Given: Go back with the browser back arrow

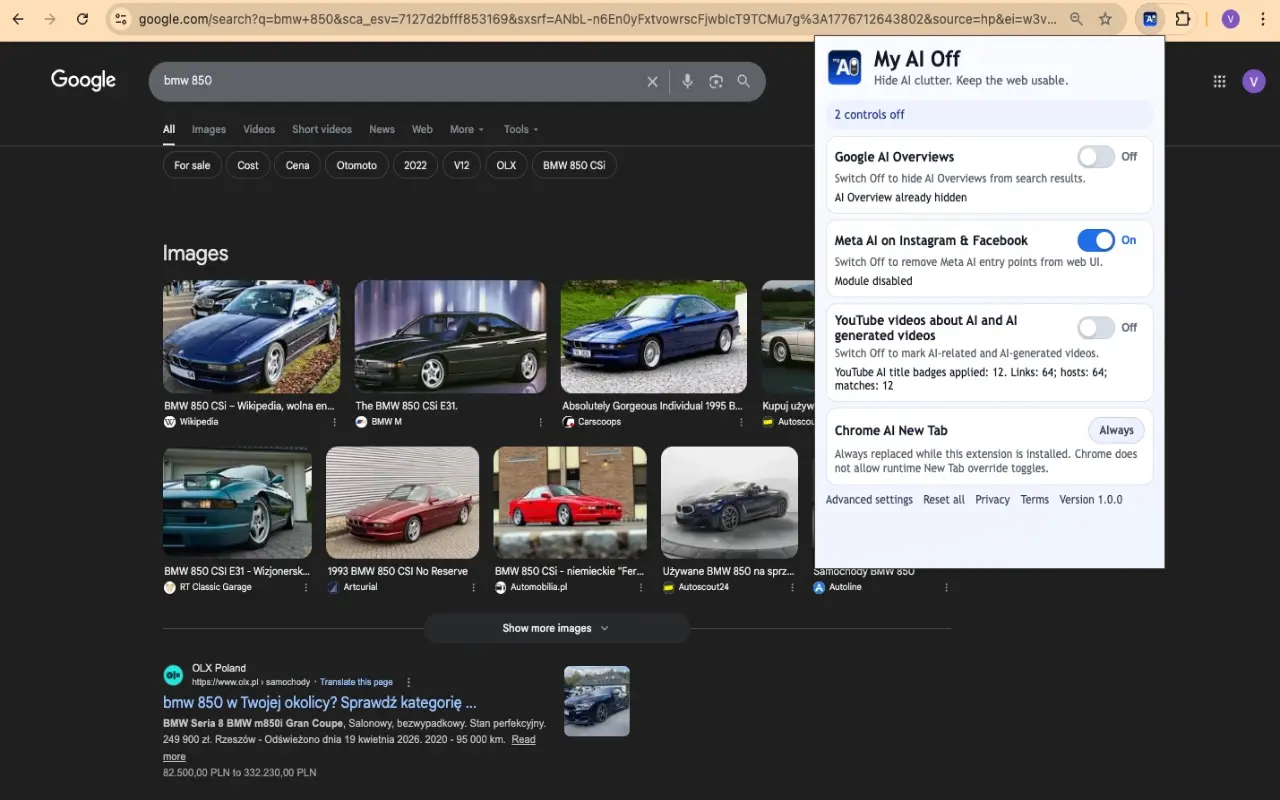Looking at the screenshot, I should coord(18,19).
